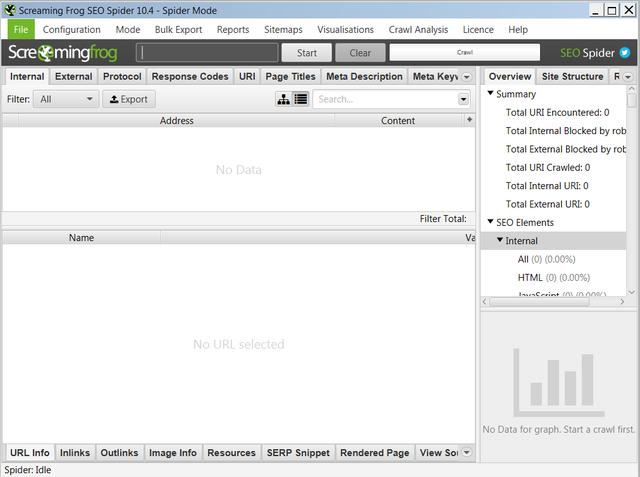Open the Bulk Export menu
The image size is (640, 477).
(x=178, y=30)
